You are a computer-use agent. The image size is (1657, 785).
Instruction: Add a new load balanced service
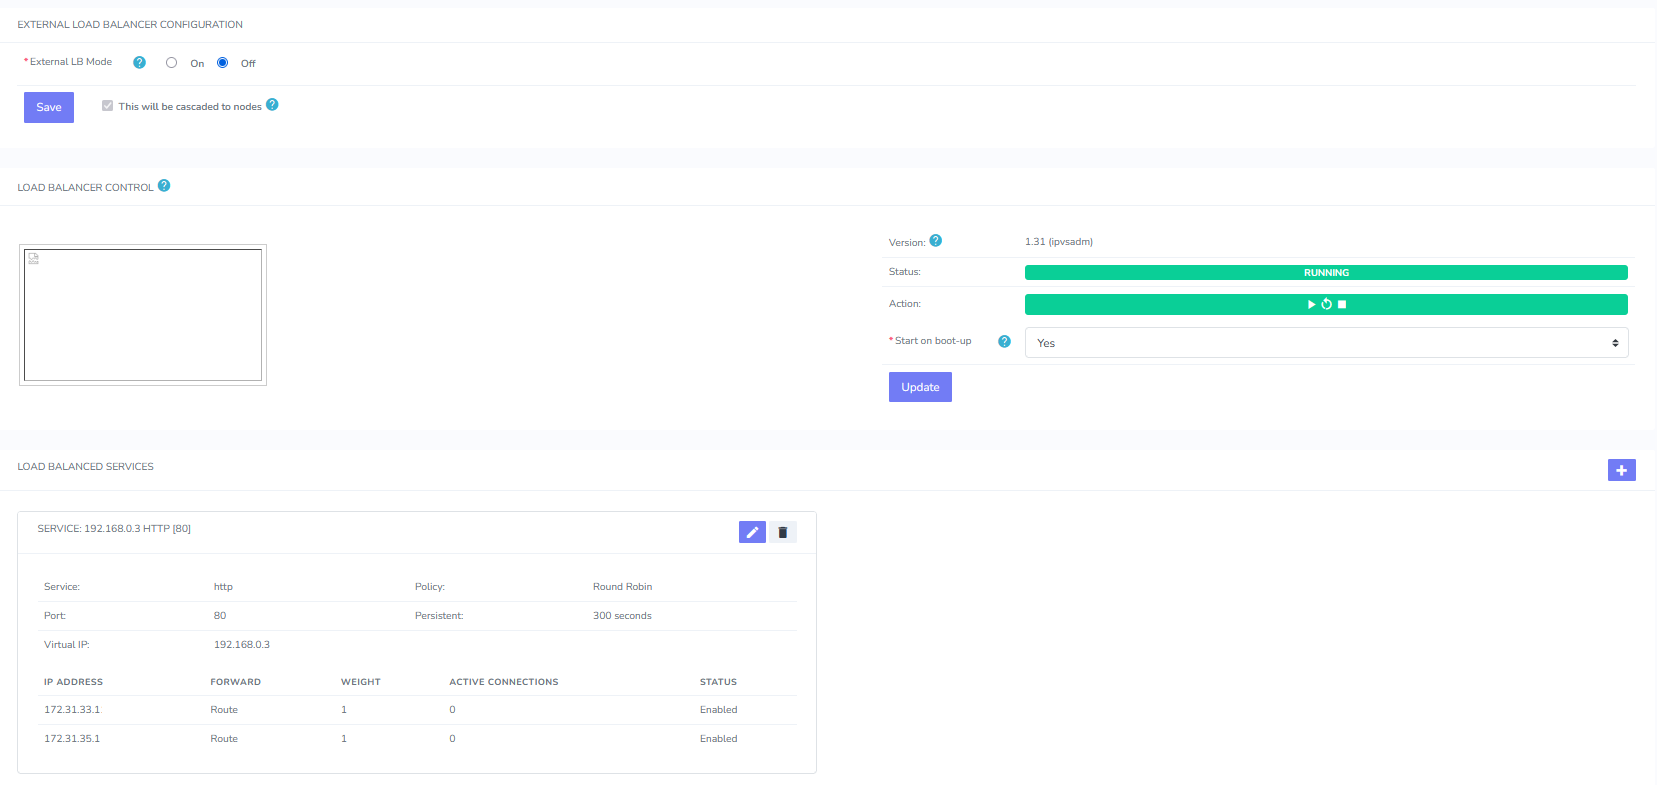(x=1622, y=470)
